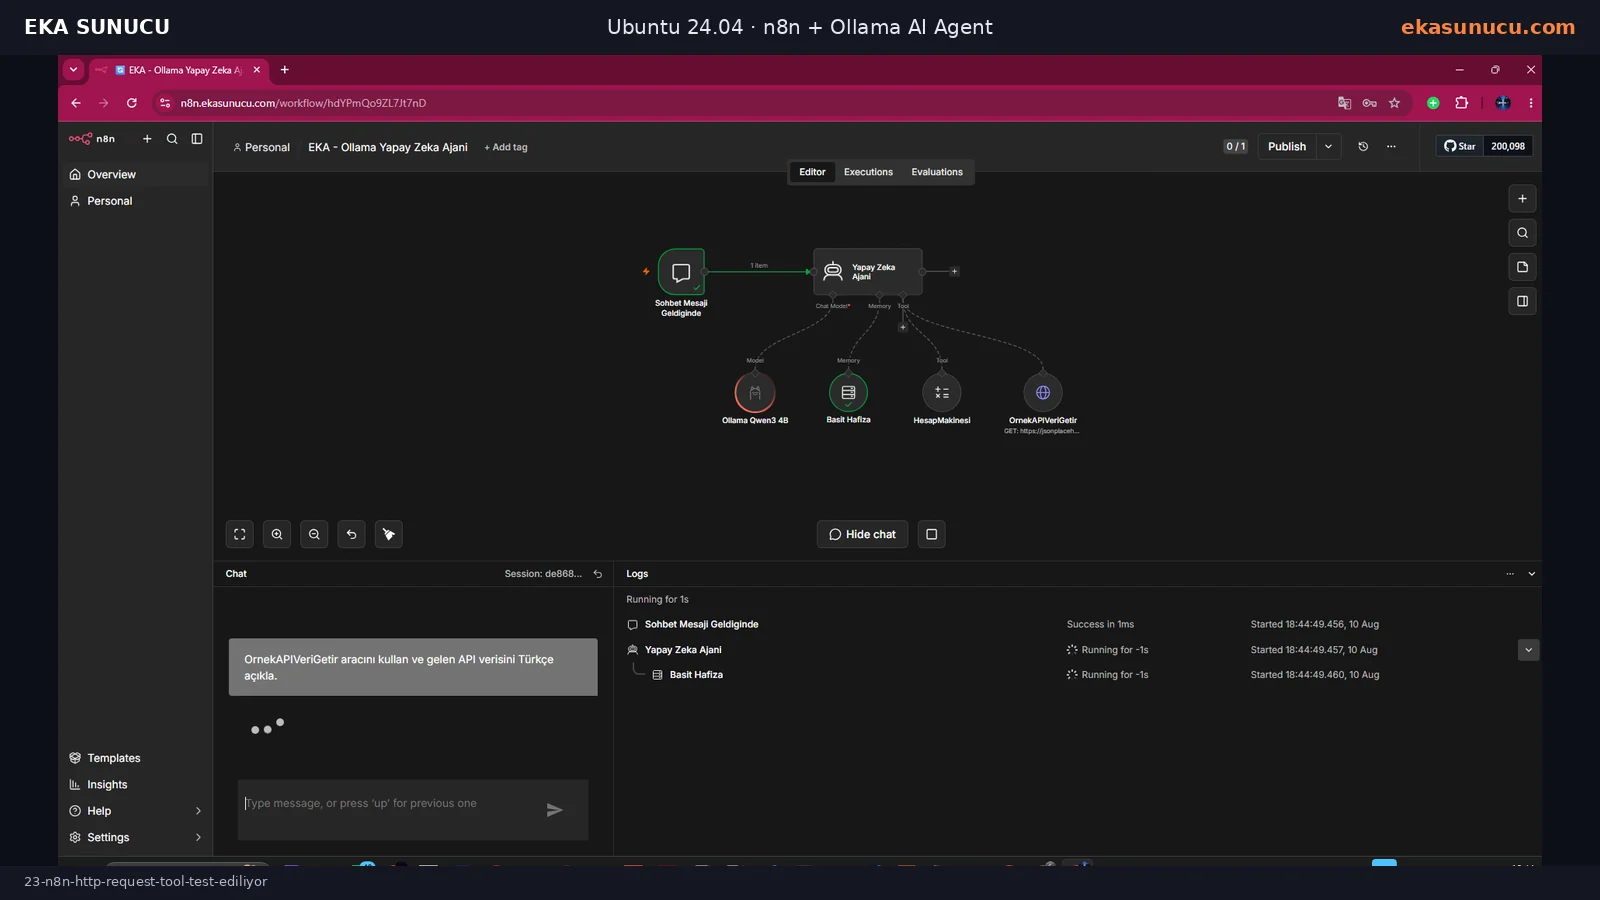
Task: Collapse the Logs panel with the chevron
Action: coord(1531,574)
